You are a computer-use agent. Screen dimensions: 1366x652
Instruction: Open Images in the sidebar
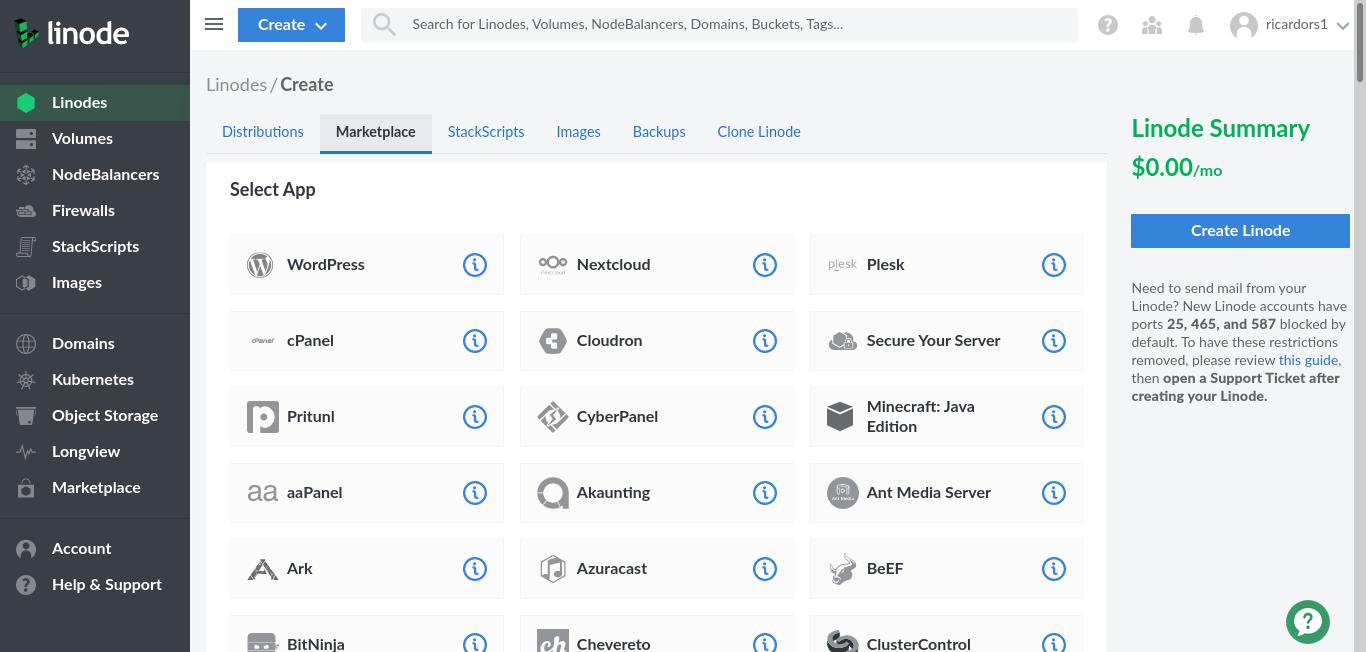click(x=95, y=283)
